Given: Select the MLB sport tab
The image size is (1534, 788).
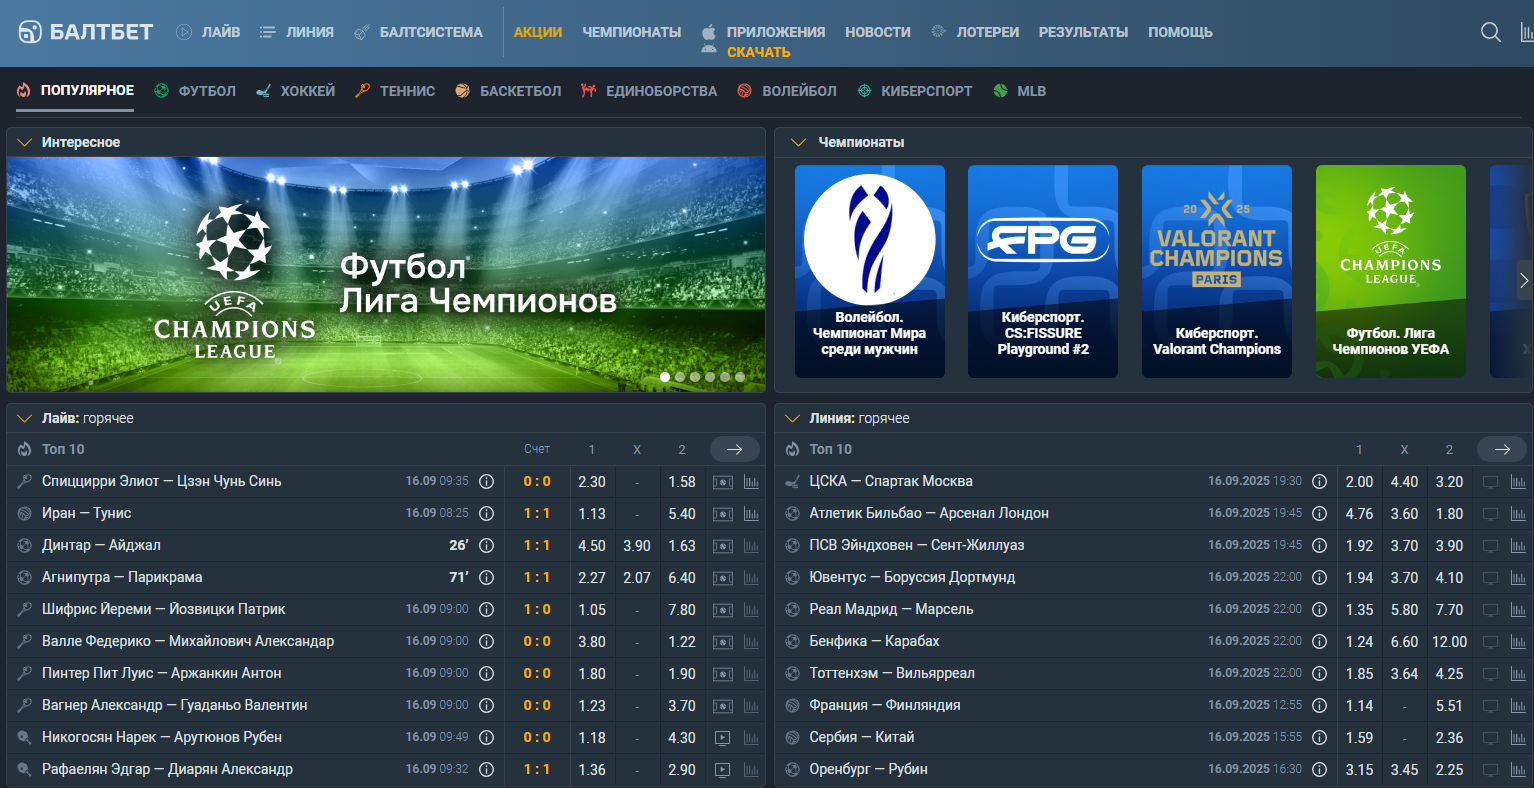Looking at the screenshot, I should pyautogui.click(x=1020, y=91).
